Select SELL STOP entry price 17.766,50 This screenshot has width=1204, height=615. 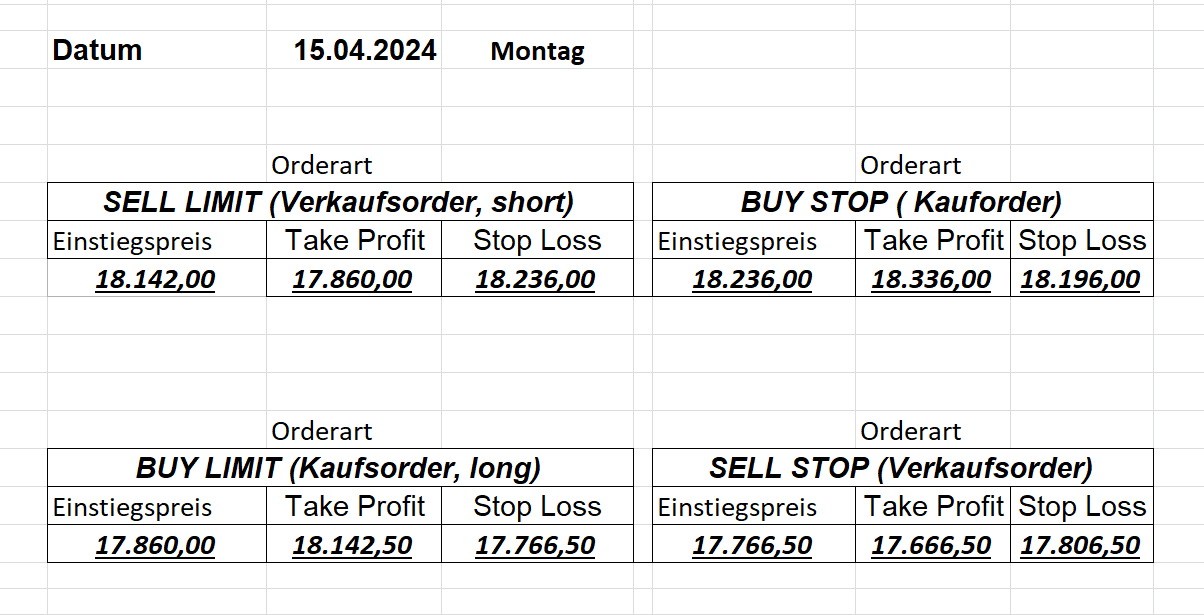pyautogui.click(x=752, y=545)
